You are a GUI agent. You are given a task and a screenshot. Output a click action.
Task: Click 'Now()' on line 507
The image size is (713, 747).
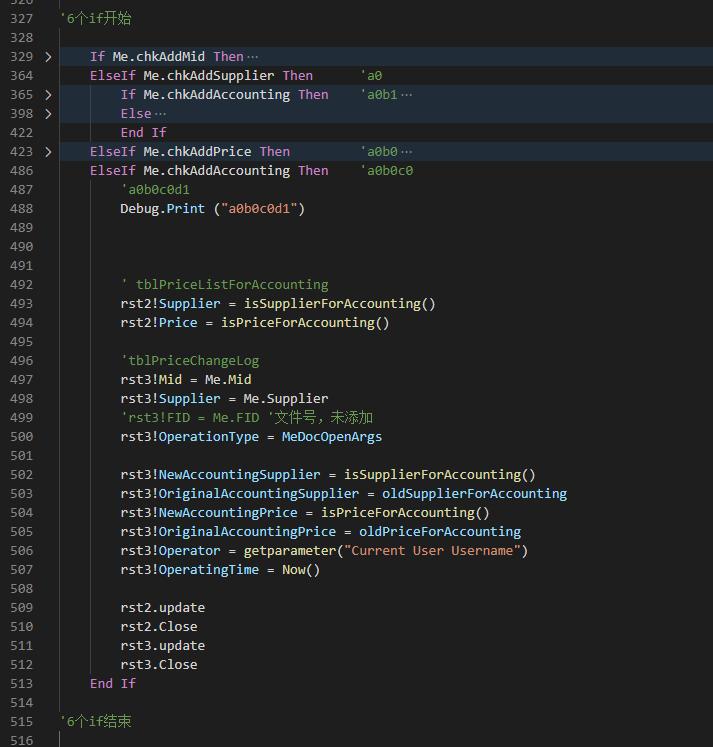[x=301, y=570]
